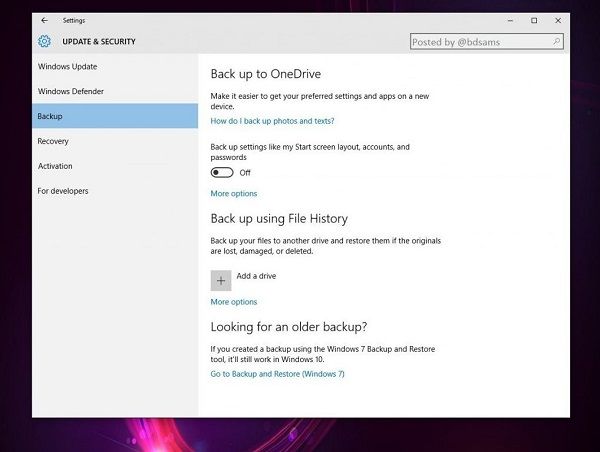The width and height of the screenshot is (600, 452).
Task: Click the plus icon to add a drive
Action: pos(221,281)
